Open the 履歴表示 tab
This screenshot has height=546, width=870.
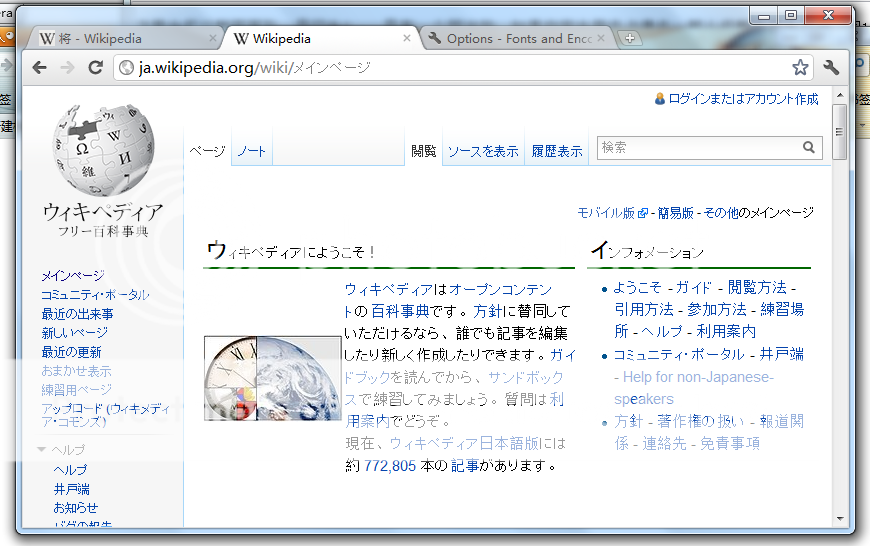pyautogui.click(x=557, y=151)
